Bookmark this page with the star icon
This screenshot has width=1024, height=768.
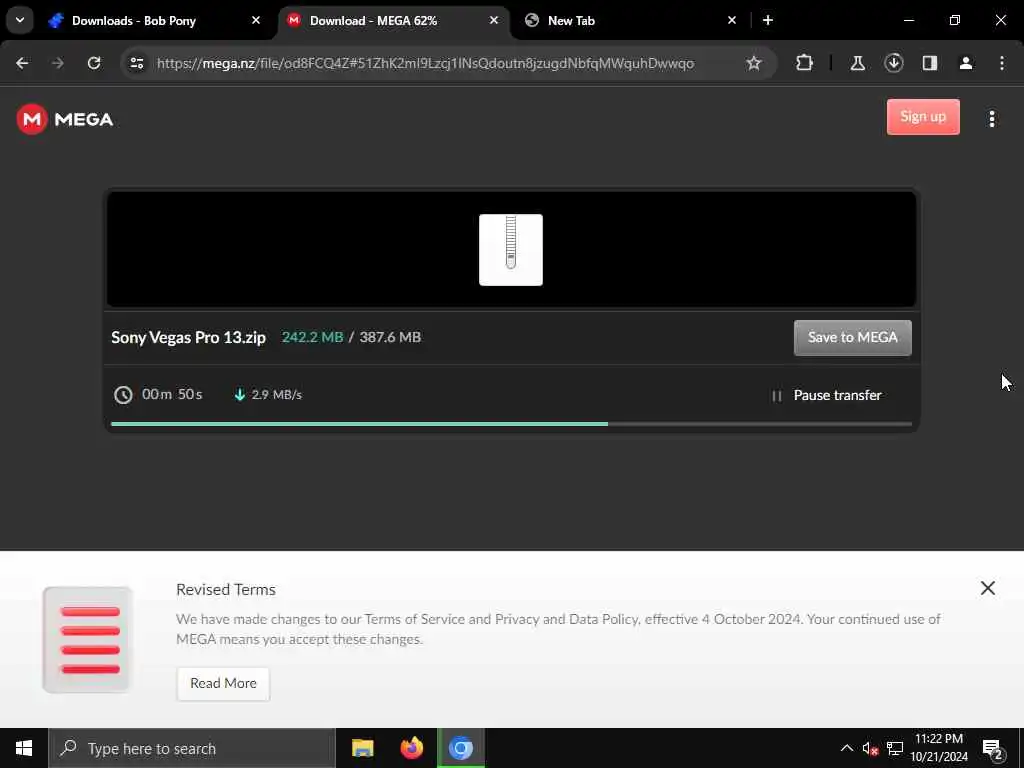(754, 63)
